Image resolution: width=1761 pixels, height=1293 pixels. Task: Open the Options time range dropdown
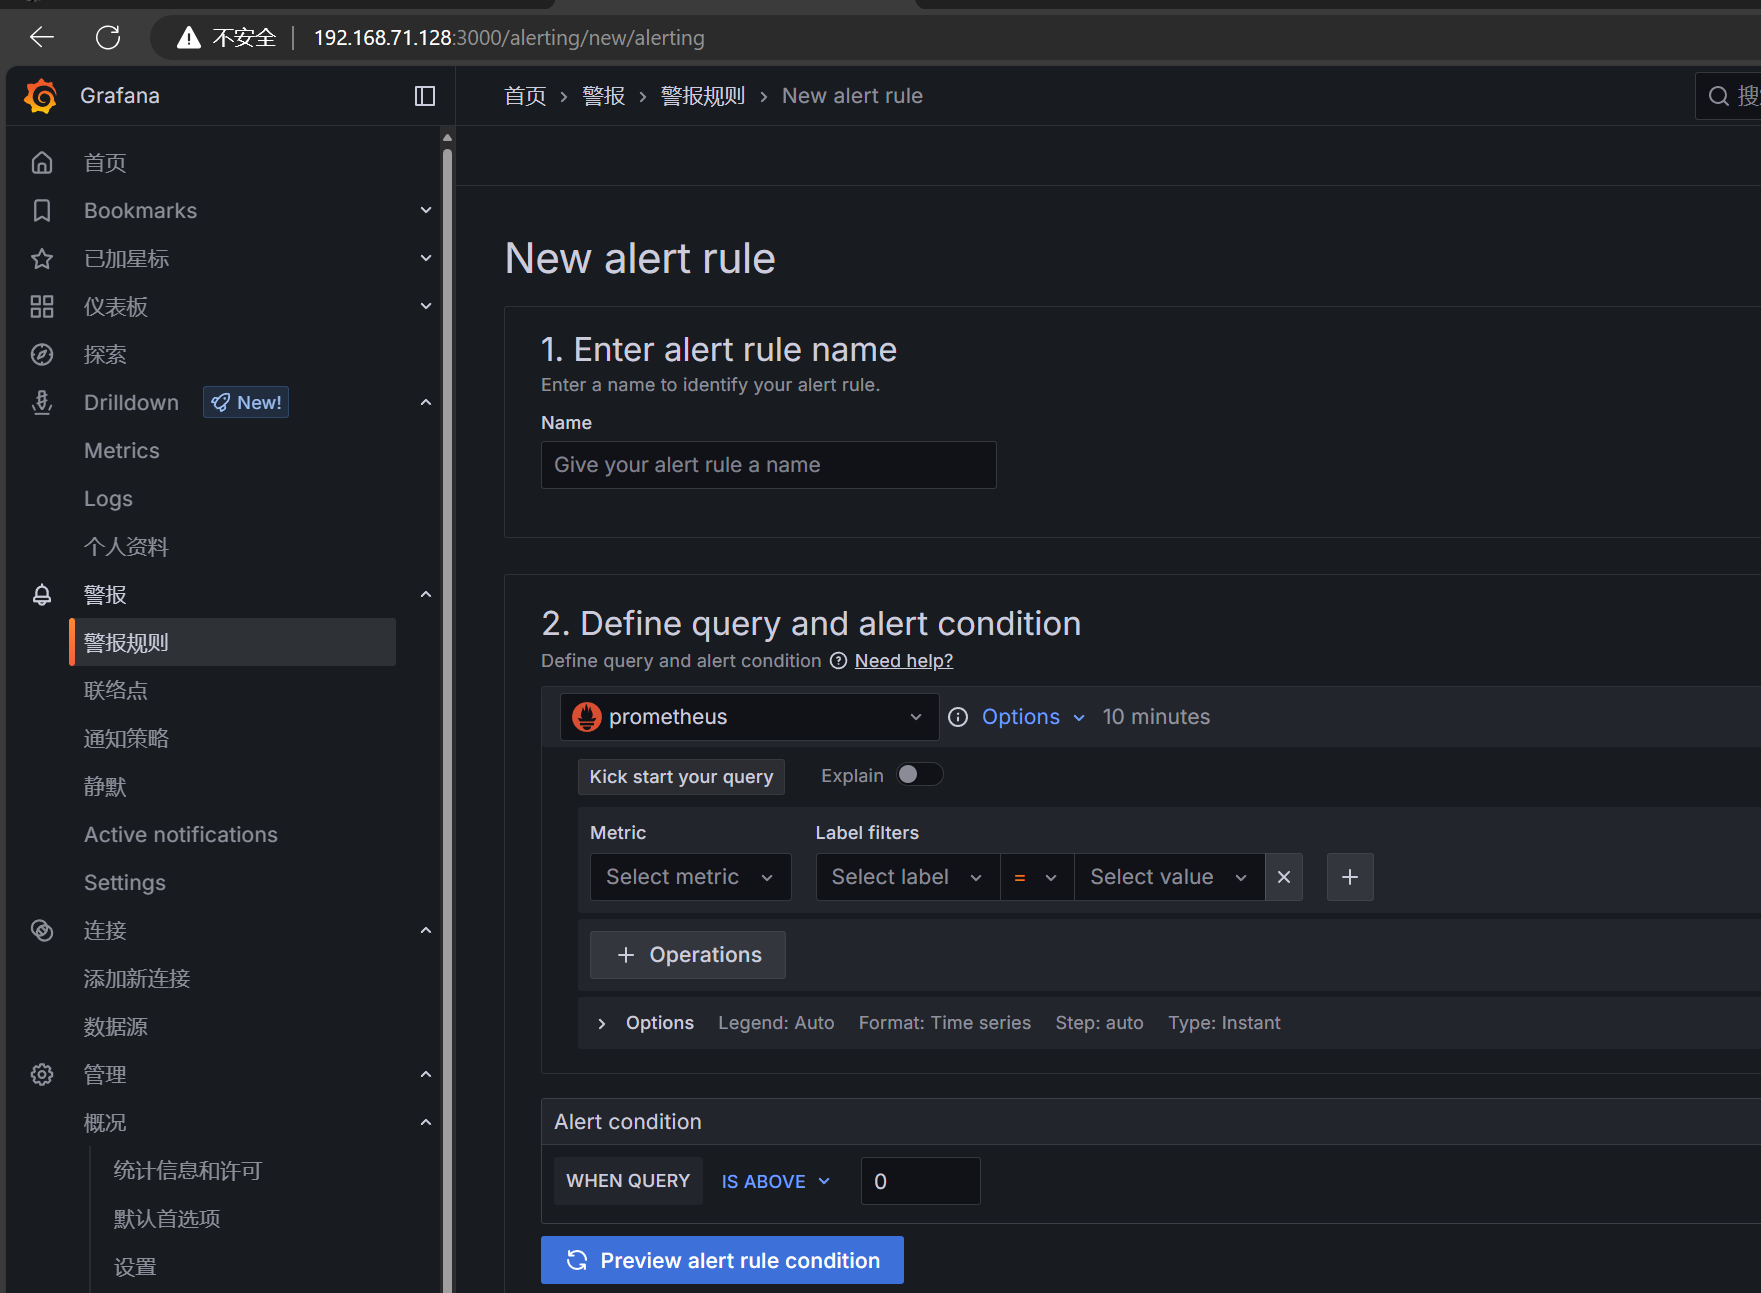[x=1033, y=717]
